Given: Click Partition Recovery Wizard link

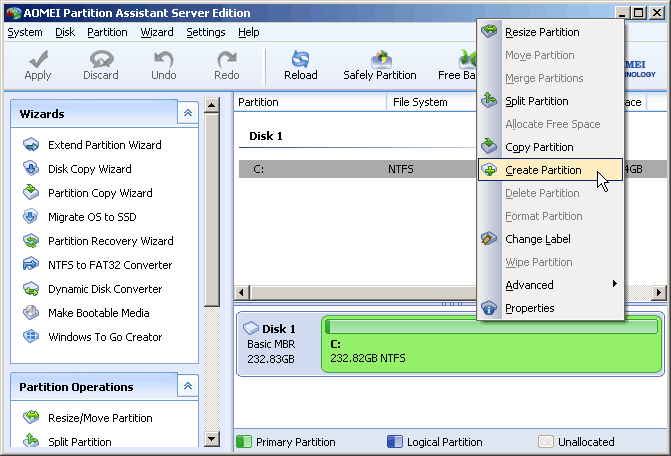Looking at the screenshot, I should pyautogui.click(x=111, y=241).
